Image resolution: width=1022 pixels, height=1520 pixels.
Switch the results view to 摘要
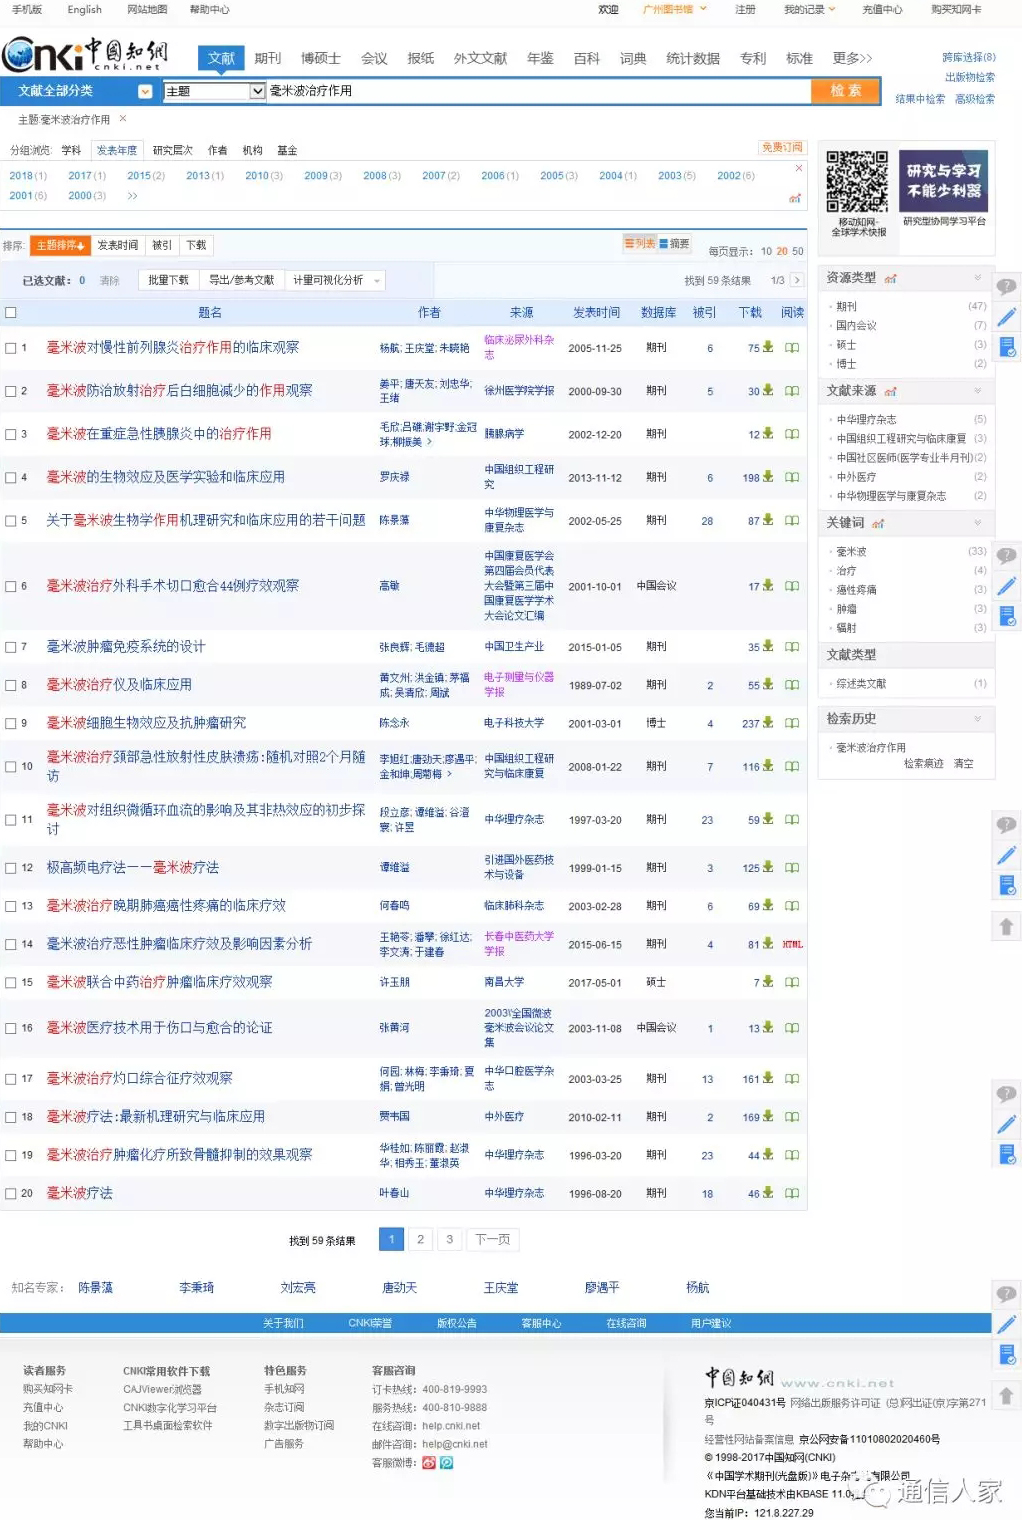(675, 243)
